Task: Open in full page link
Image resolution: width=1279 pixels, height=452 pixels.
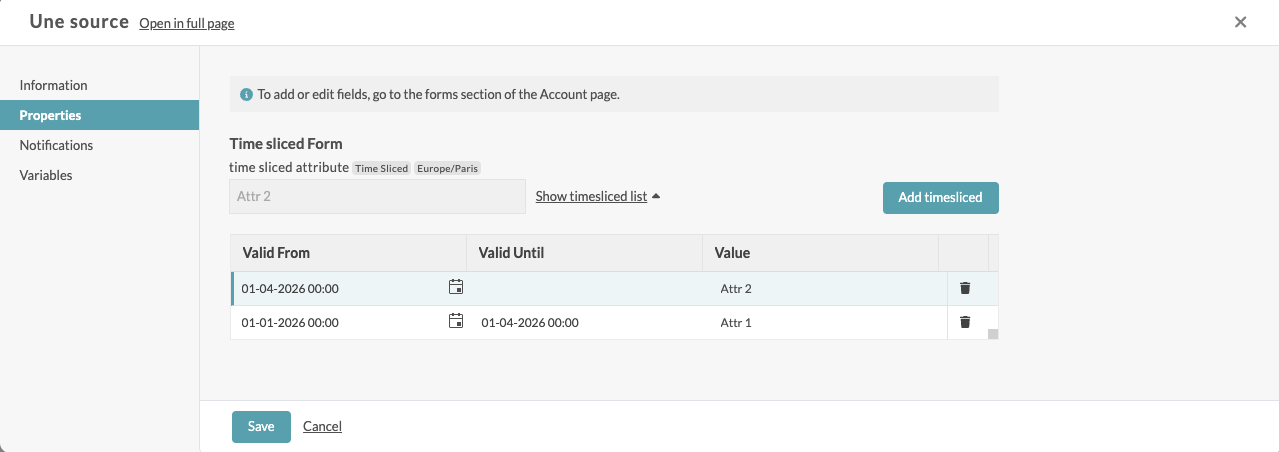Action: pyautogui.click(x=187, y=23)
